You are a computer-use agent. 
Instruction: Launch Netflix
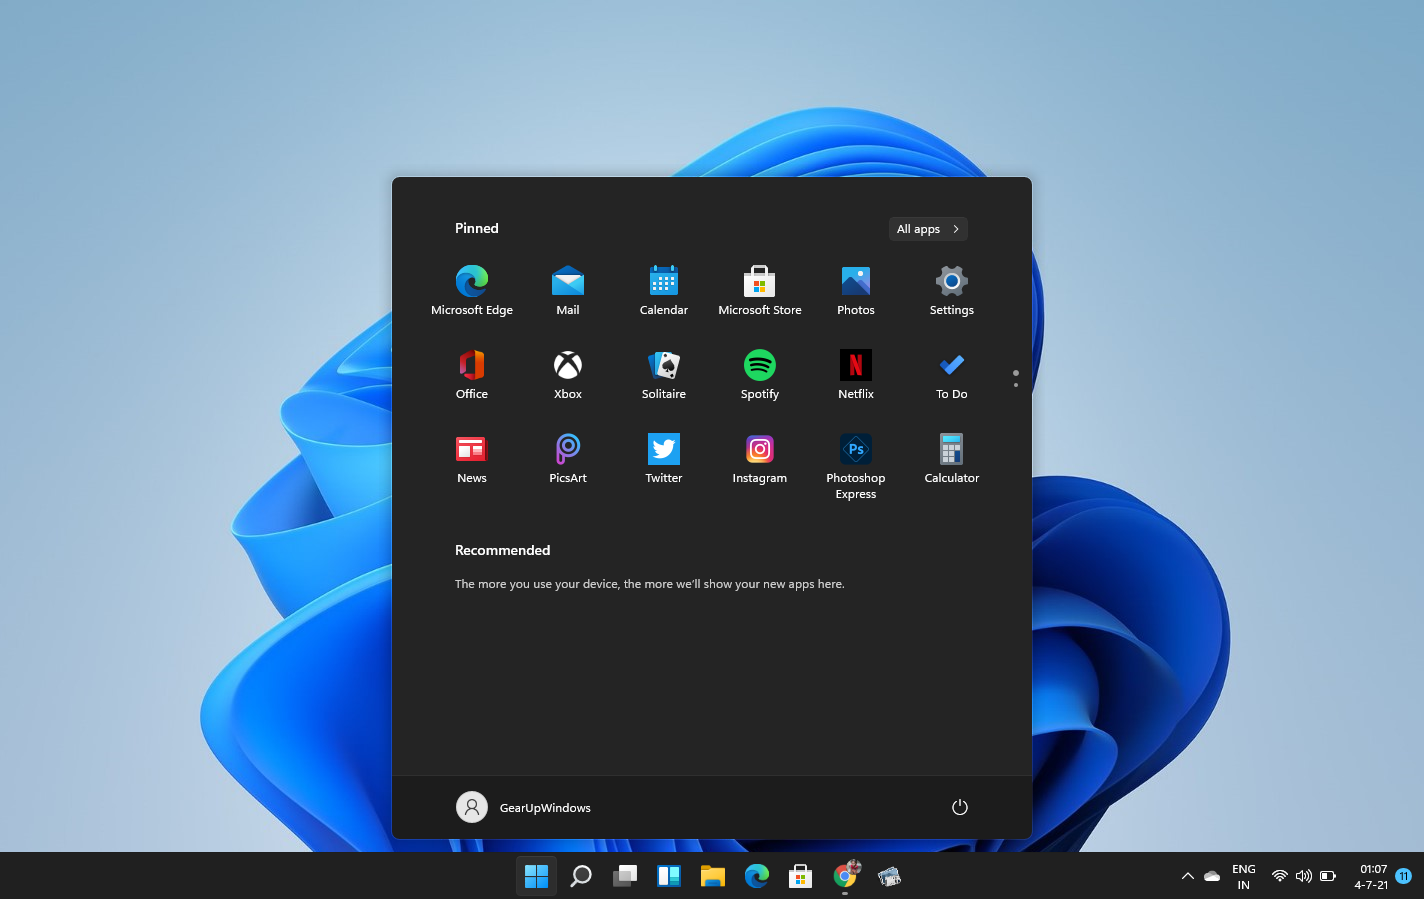pos(856,375)
